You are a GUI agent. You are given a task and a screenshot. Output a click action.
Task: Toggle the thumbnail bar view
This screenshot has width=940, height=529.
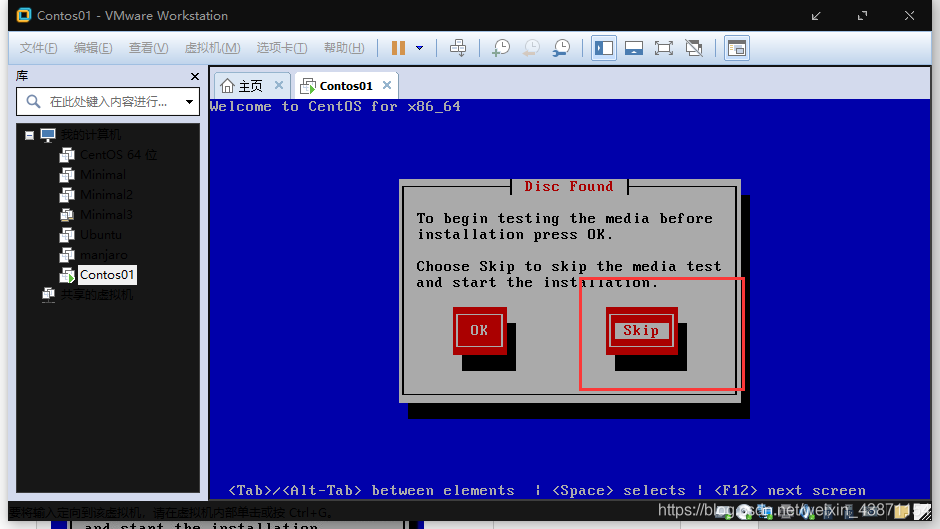coord(634,48)
